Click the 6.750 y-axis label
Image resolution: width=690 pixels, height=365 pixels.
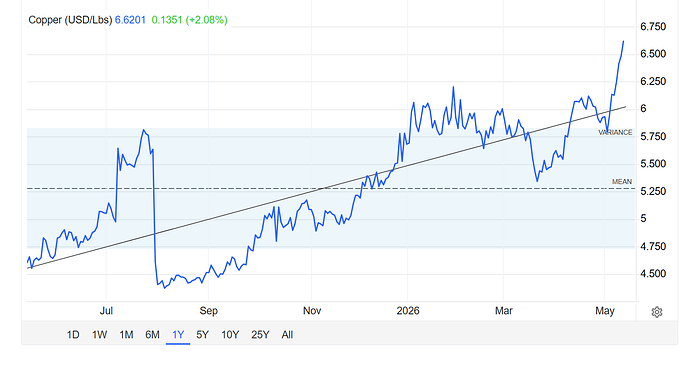653,26
